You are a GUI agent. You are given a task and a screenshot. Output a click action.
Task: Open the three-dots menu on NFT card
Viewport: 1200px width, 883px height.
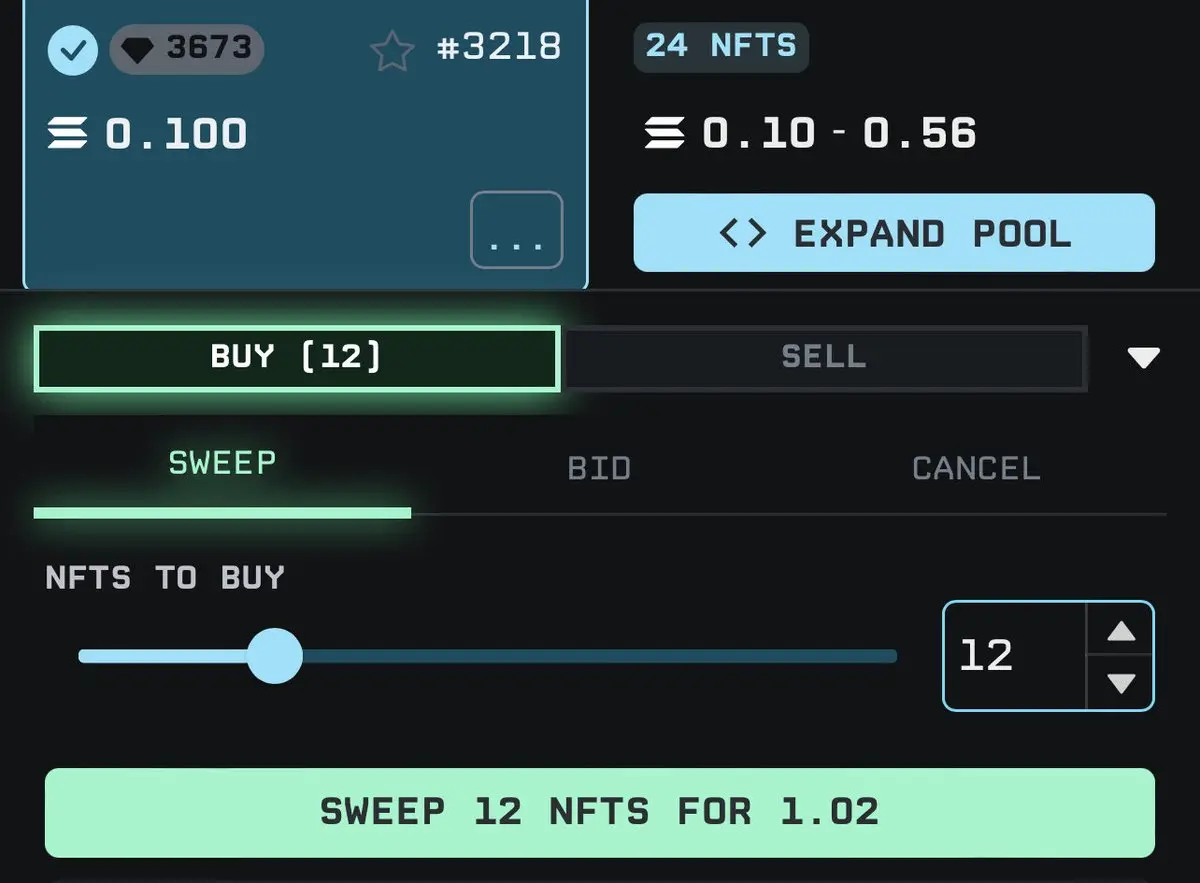517,230
